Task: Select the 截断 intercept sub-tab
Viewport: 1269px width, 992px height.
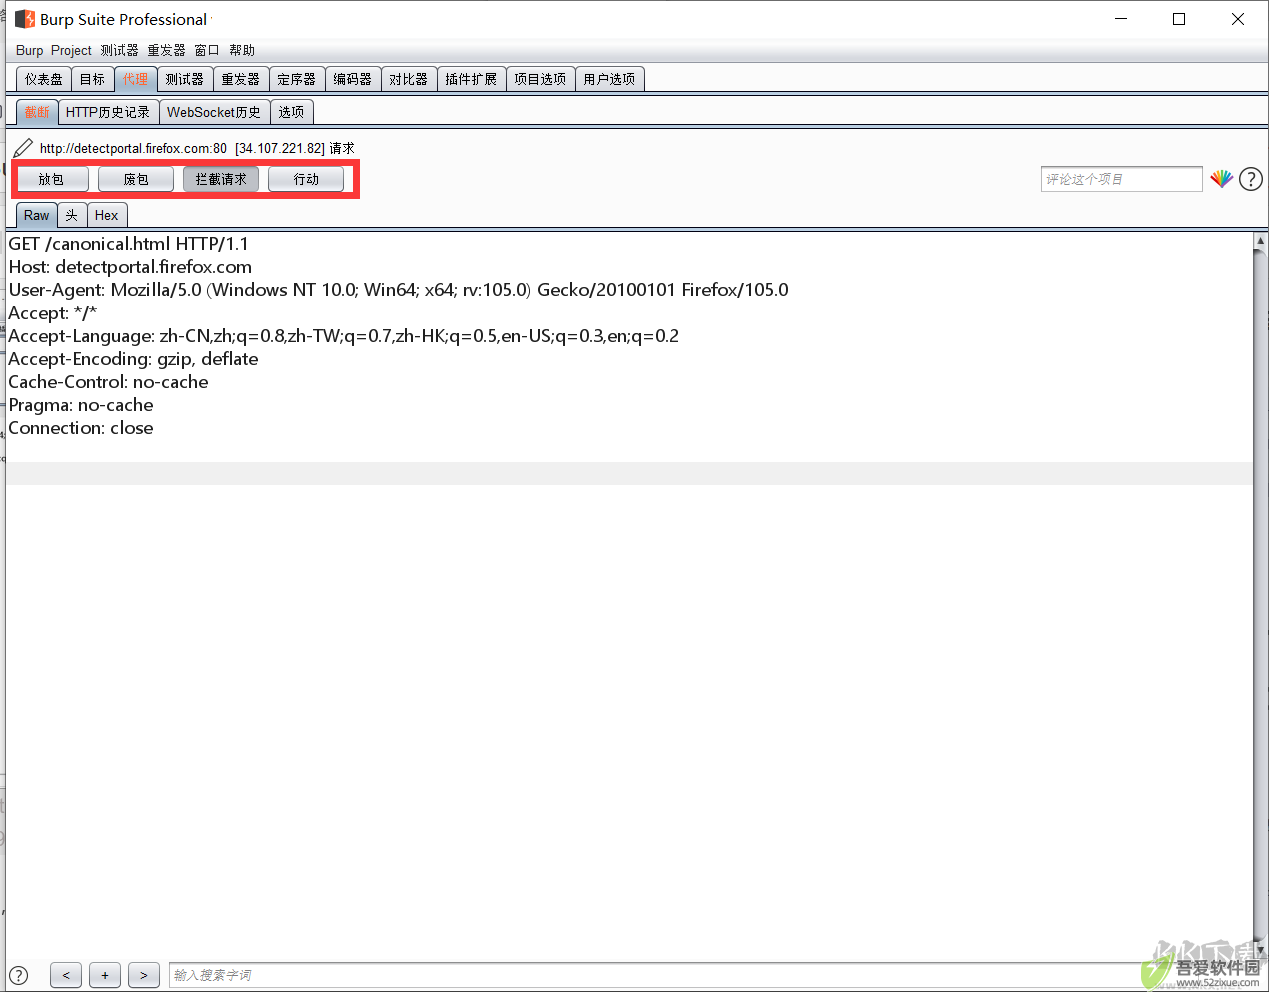Action: 37,112
